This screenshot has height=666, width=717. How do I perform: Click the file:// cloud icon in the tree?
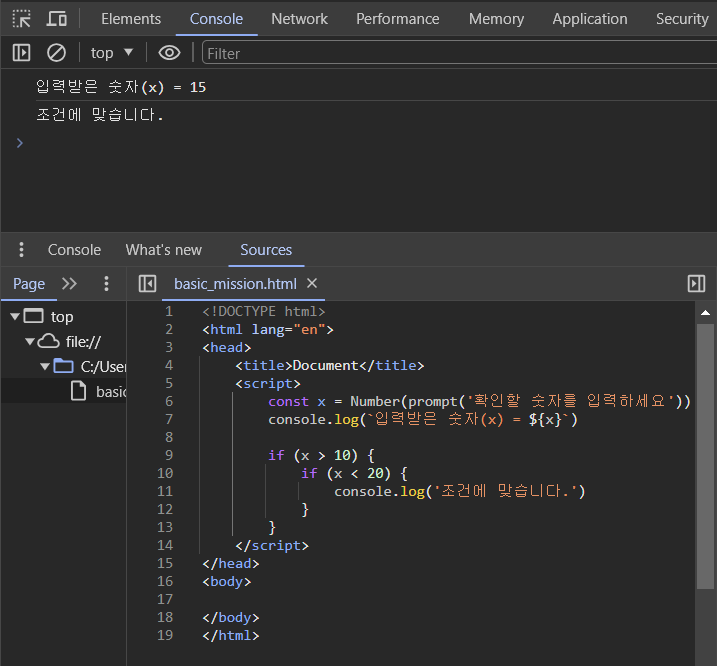pos(48,341)
